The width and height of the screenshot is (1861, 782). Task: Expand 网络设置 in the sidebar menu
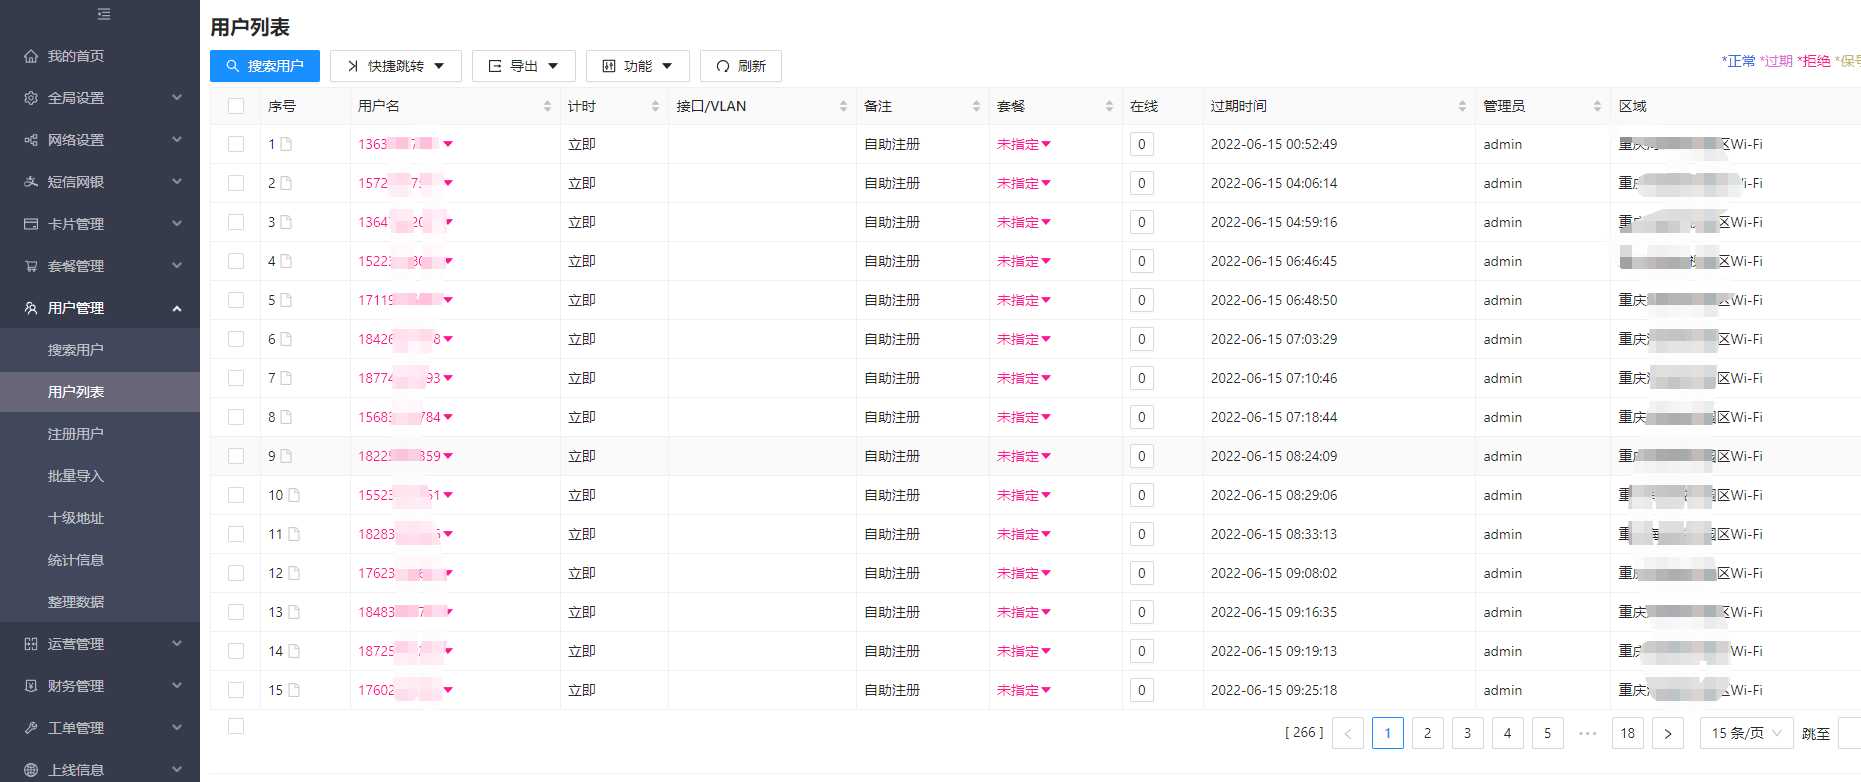(x=100, y=140)
